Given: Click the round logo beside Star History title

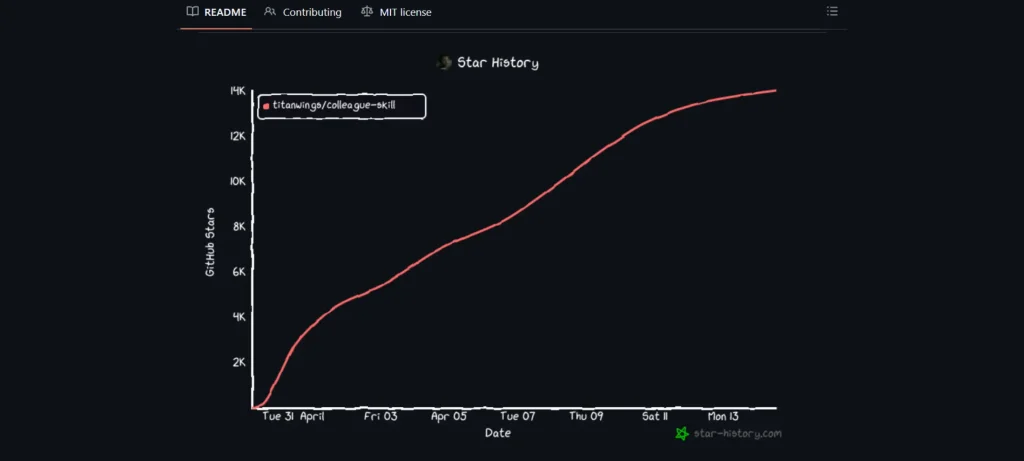Looking at the screenshot, I should (444, 63).
